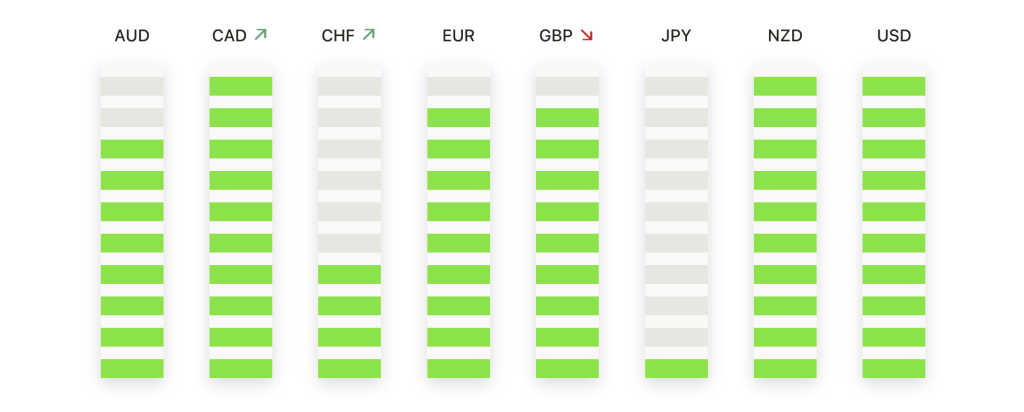Pick the JPY currency label
The width and height of the screenshot is (1024, 412).
(x=676, y=36)
